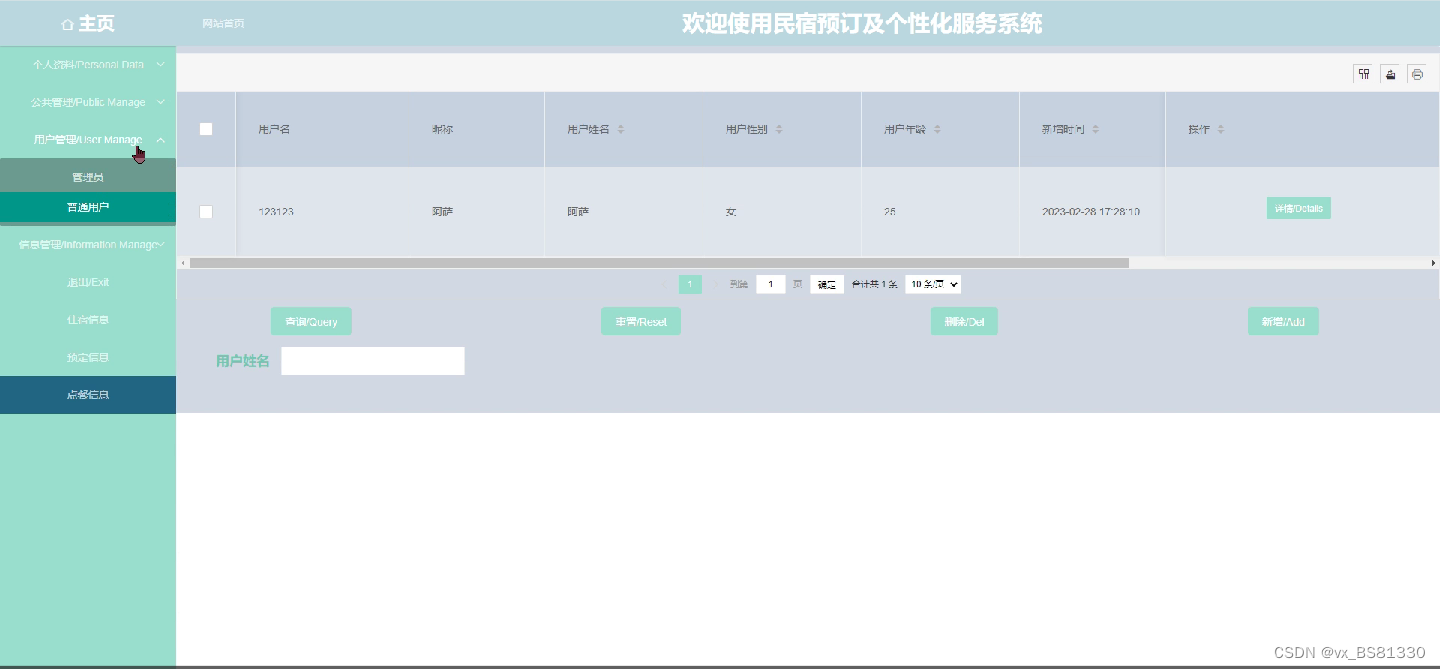
Task: Sort by 用户姓名 column arrows
Action: [620, 130]
